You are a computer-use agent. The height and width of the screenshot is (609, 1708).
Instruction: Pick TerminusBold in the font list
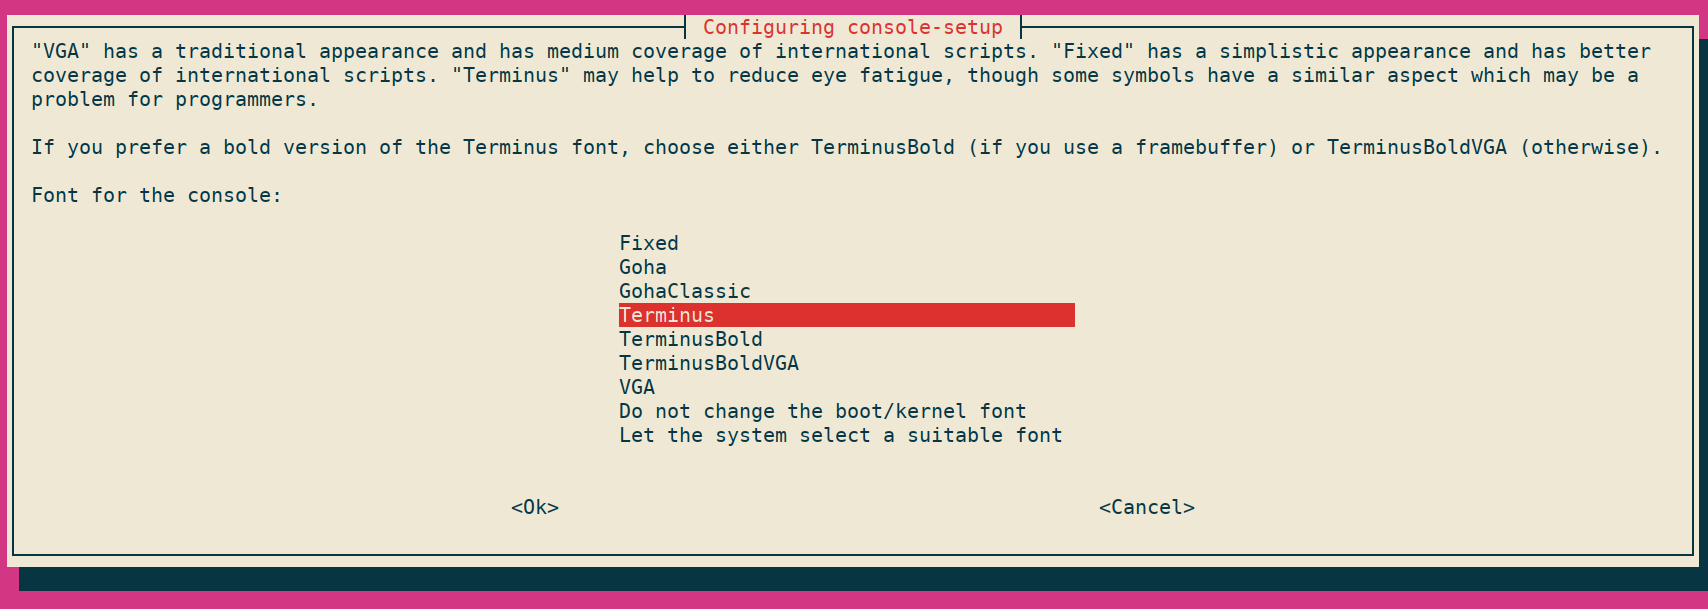click(691, 339)
